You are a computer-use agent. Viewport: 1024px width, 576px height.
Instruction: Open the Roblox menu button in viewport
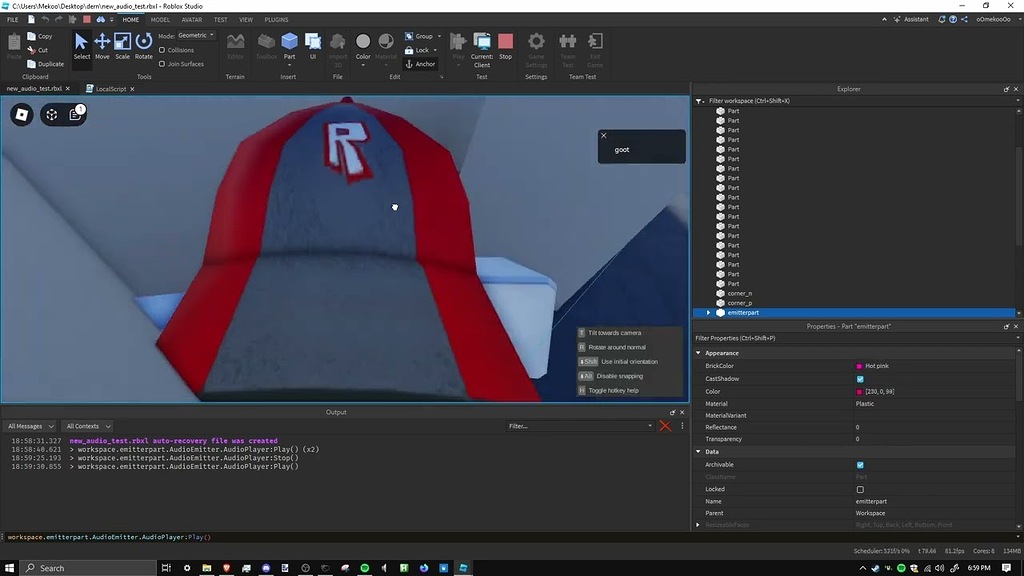(22, 115)
